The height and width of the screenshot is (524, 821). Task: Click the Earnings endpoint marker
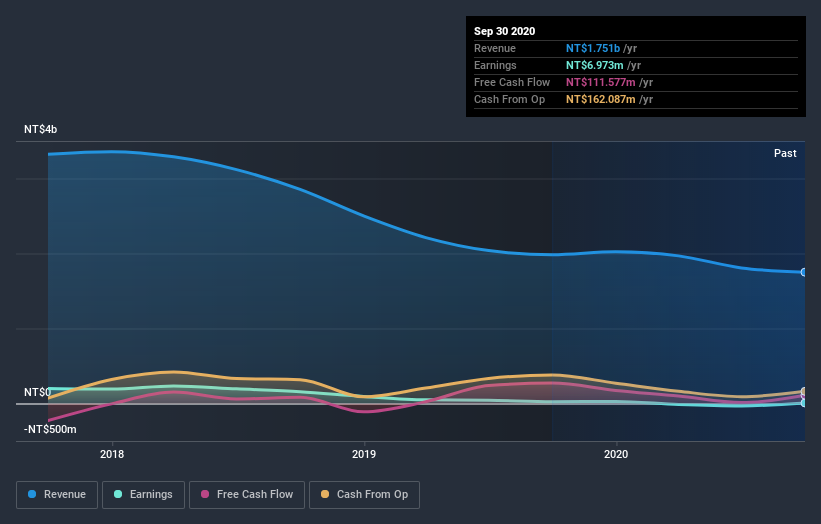[x=804, y=403]
